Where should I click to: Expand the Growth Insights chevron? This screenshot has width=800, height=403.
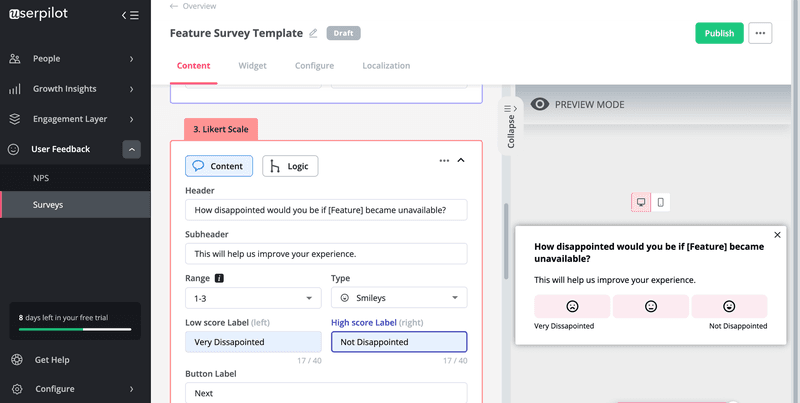click(x=132, y=89)
